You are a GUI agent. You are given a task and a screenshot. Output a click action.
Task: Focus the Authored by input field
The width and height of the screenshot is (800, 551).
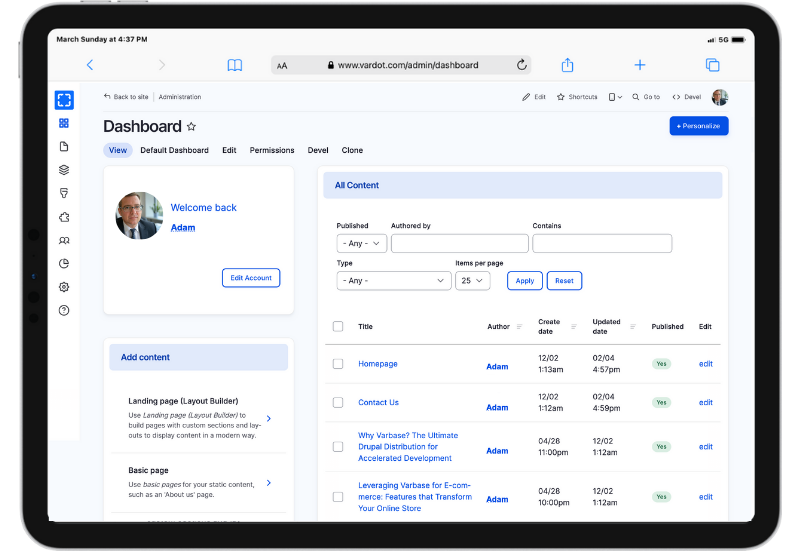click(460, 243)
